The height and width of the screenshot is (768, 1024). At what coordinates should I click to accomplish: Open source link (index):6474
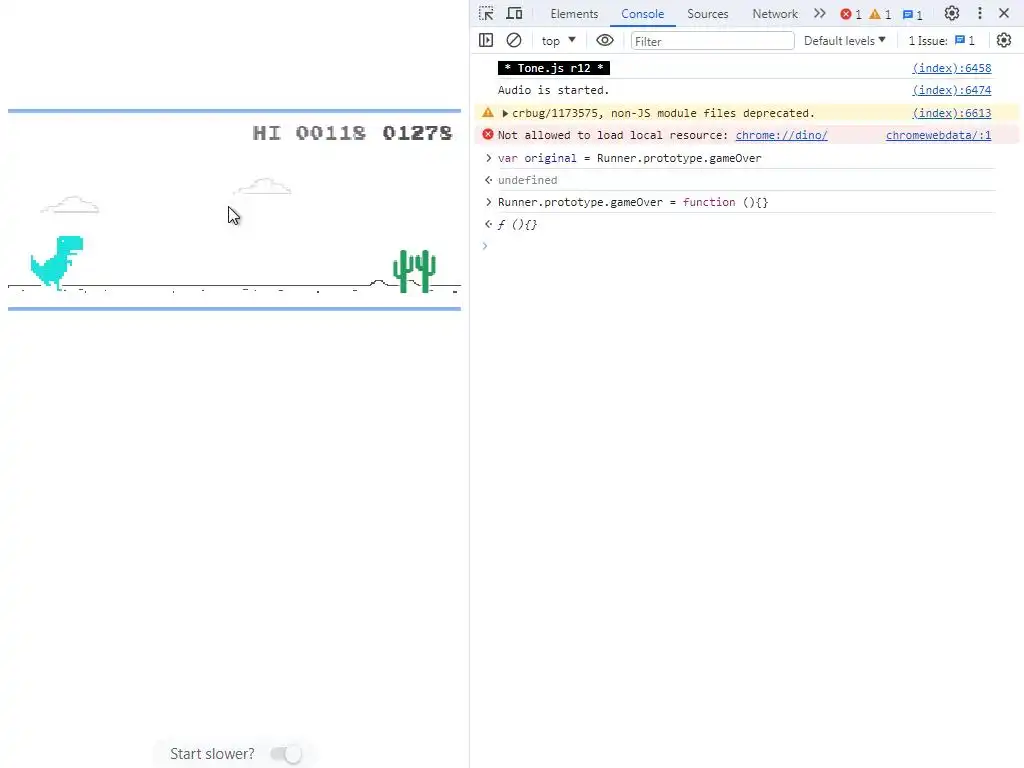pyautogui.click(x=952, y=90)
